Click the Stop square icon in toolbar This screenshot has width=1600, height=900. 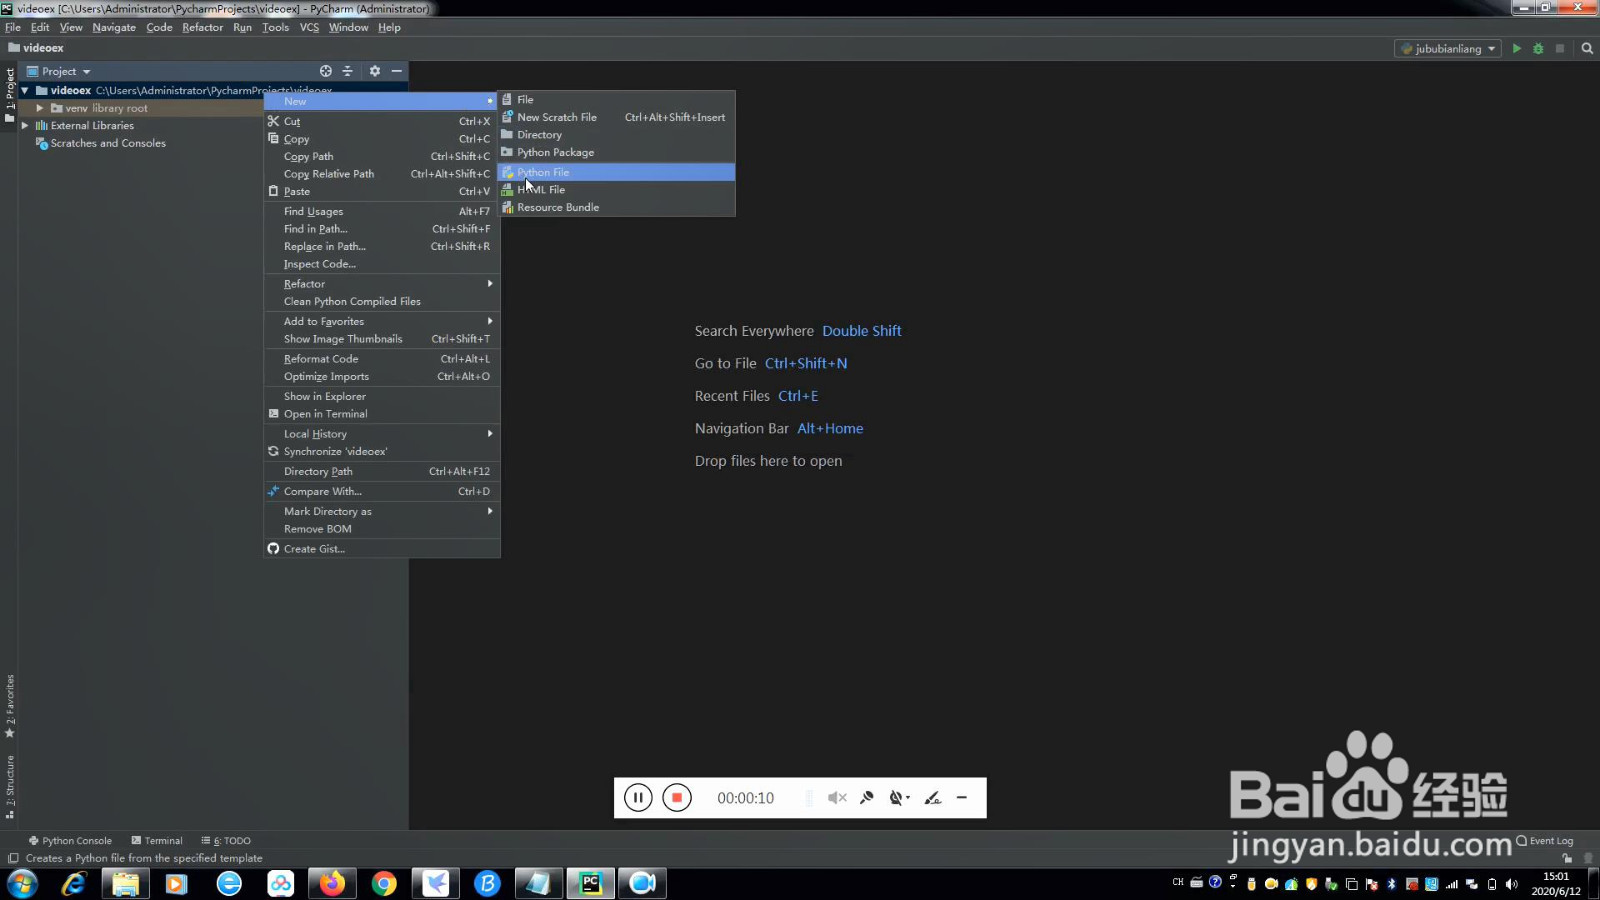tap(1559, 48)
